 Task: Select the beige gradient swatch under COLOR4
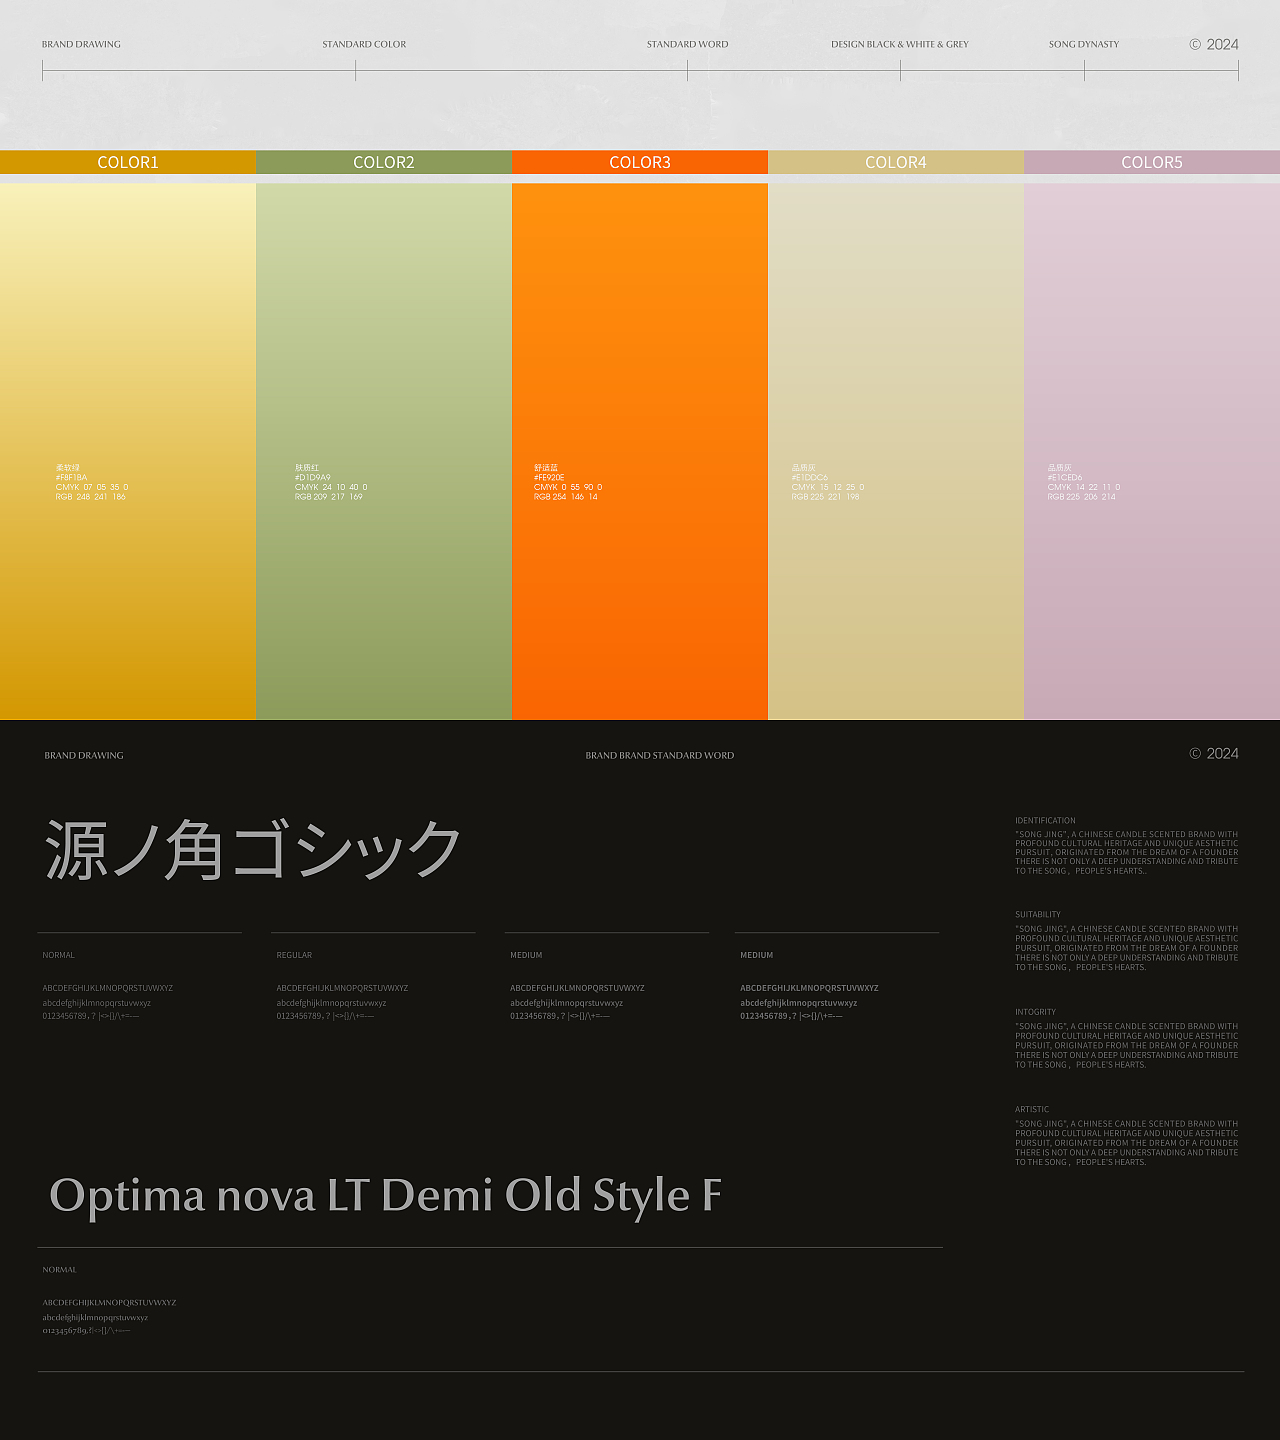click(x=896, y=451)
